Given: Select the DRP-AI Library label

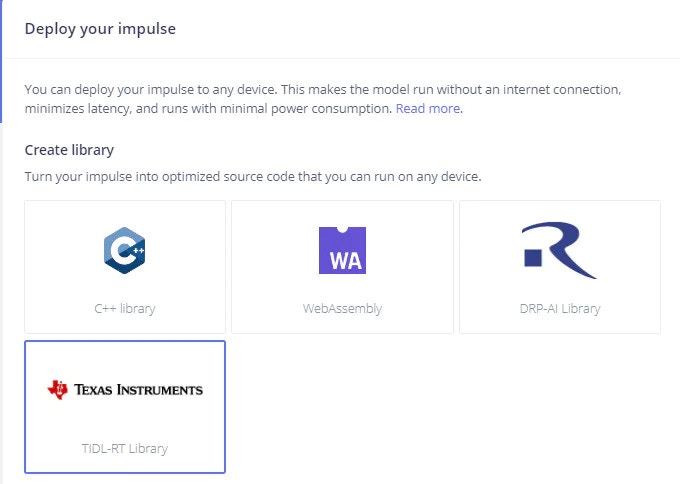Looking at the screenshot, I should coord(560,309).
